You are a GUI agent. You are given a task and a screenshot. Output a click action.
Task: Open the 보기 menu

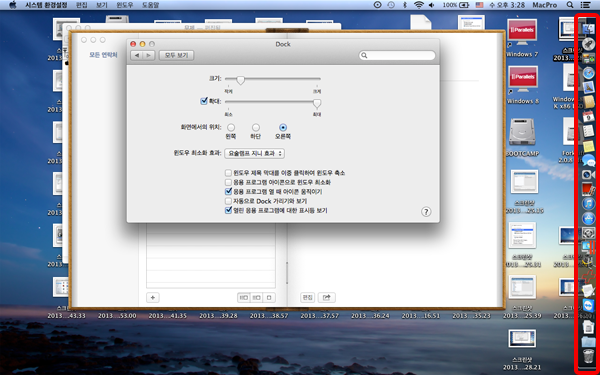102,5
